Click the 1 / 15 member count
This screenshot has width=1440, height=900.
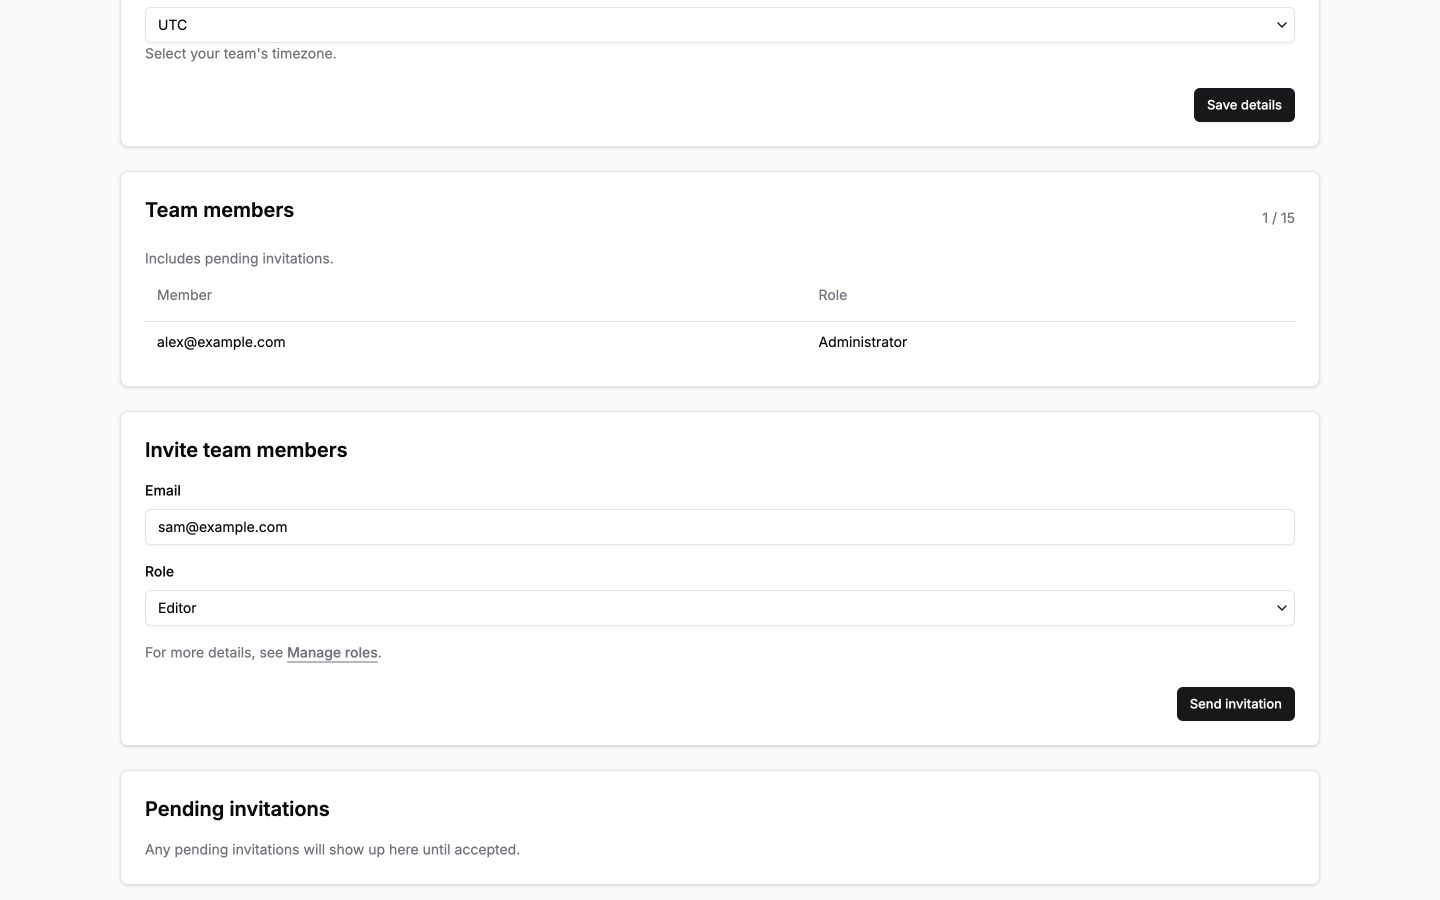1278,218
